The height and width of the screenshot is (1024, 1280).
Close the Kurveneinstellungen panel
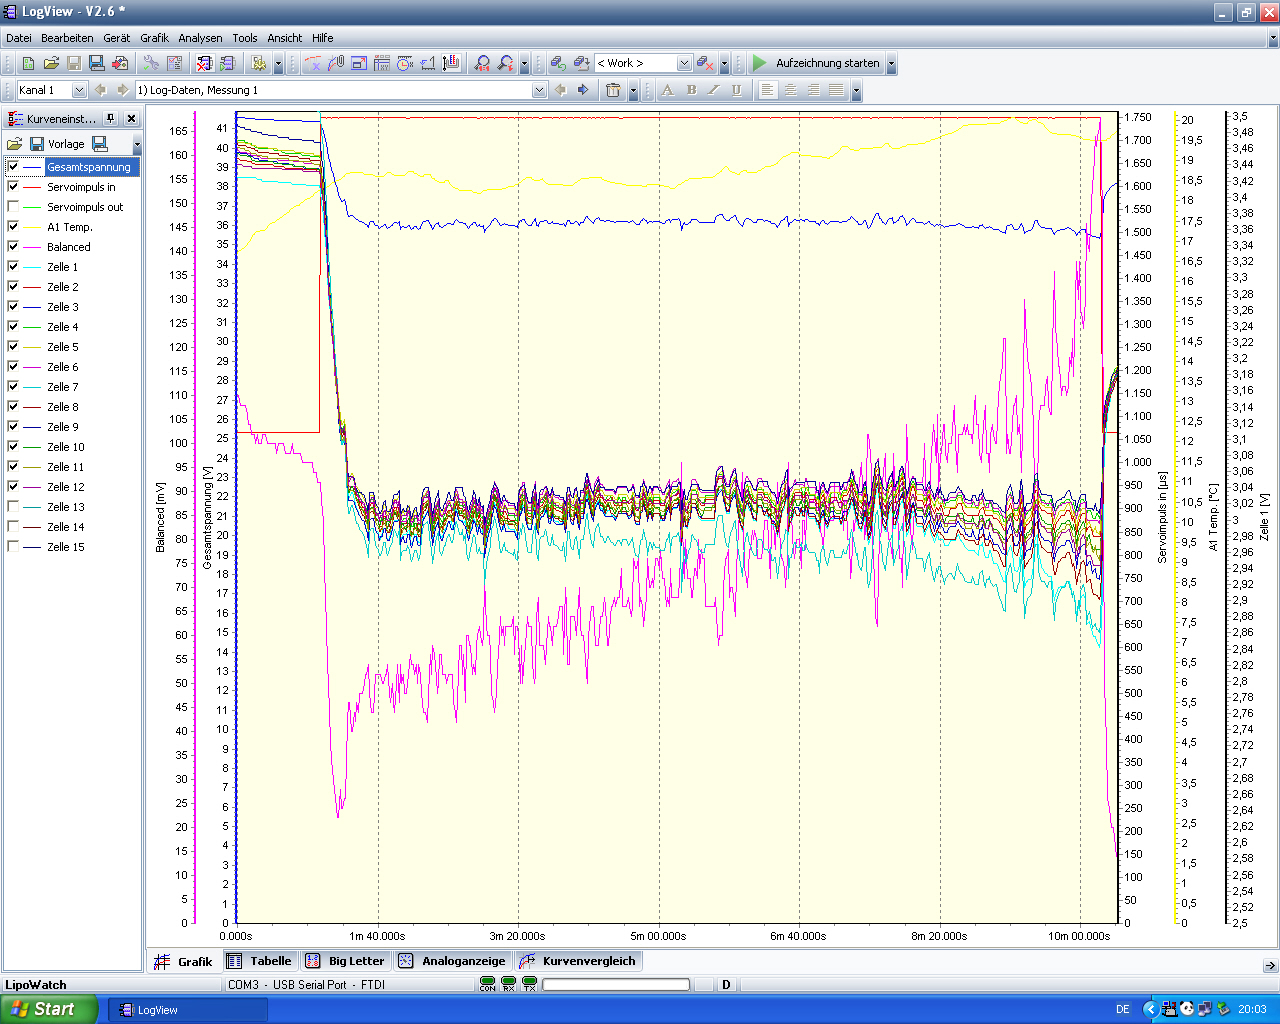(x=131, y=118)
